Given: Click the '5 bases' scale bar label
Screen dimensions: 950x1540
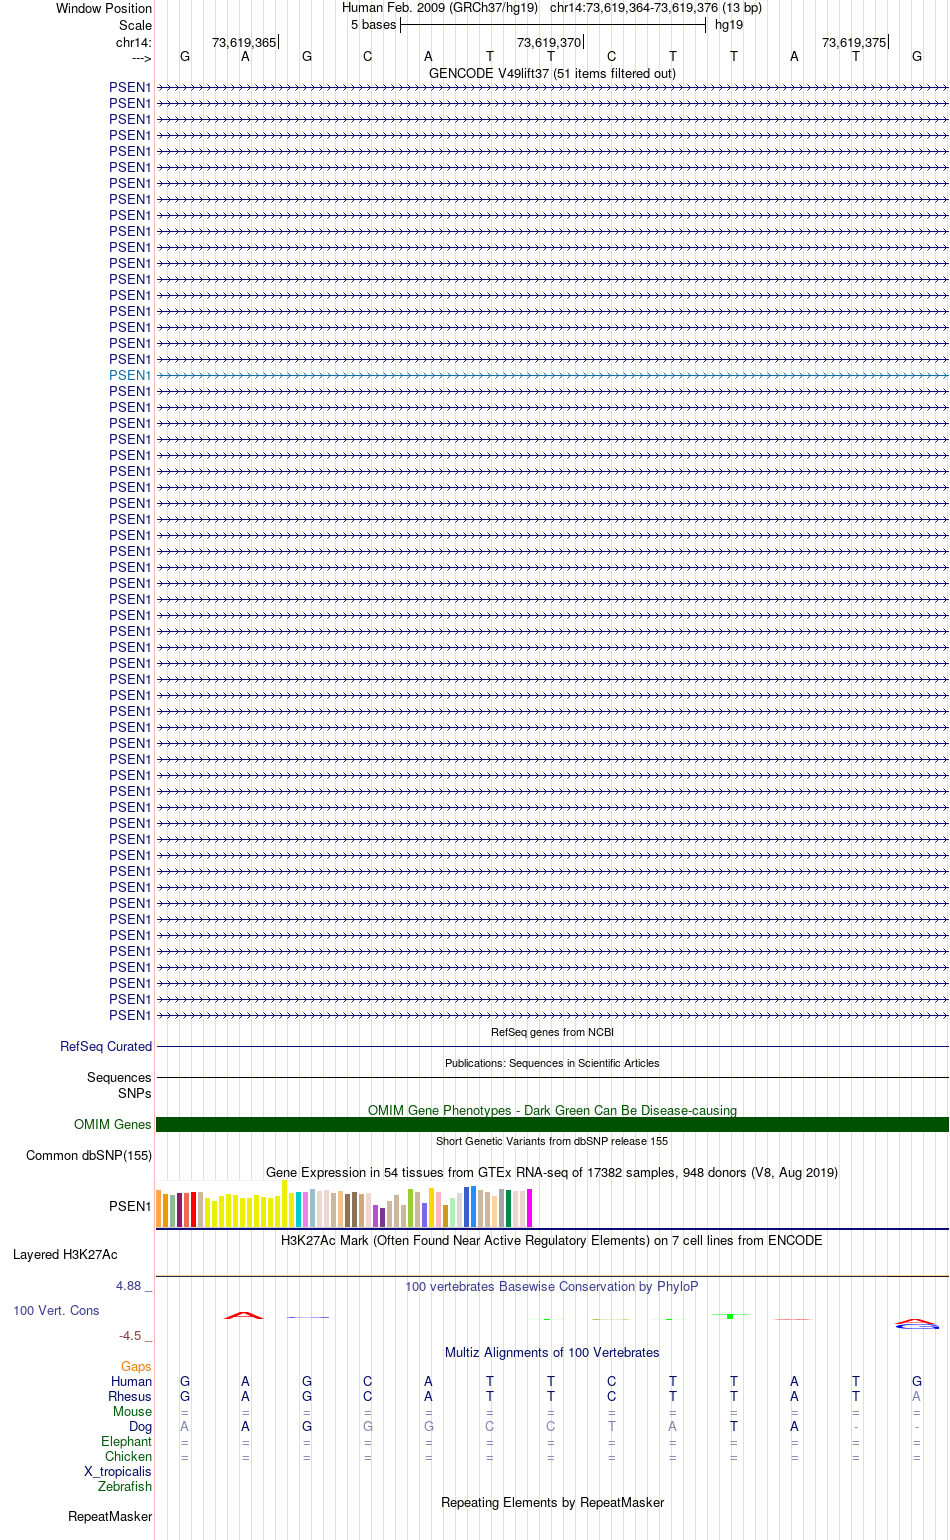Looking at the screenshot, I should pyautogui.click(x=373, y=25).
